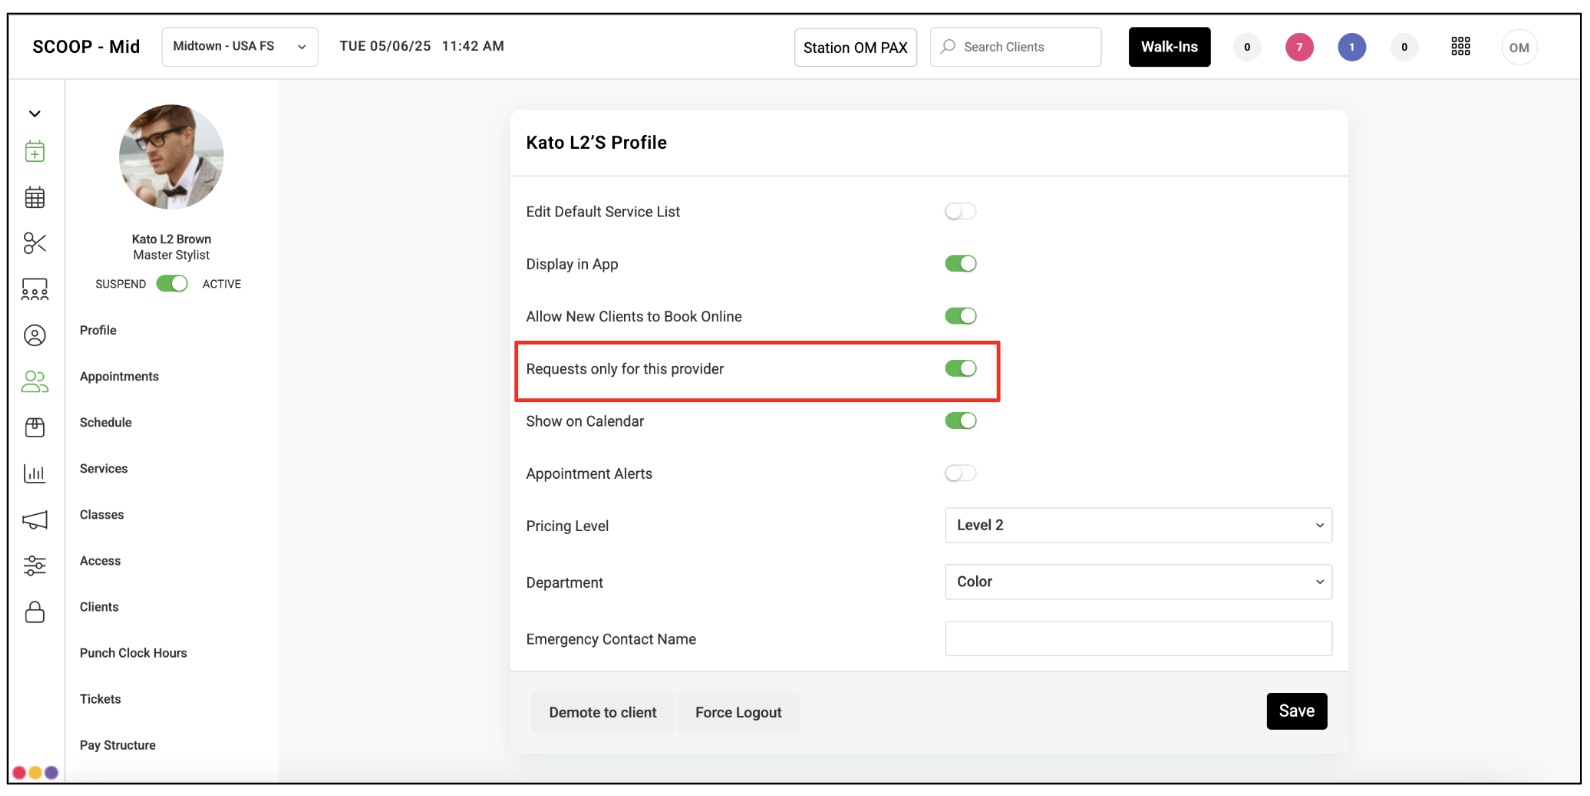Toggle Edit Default Service List switch
The height and width of the screenshot is (796, 1590).
tap(960, 211)
